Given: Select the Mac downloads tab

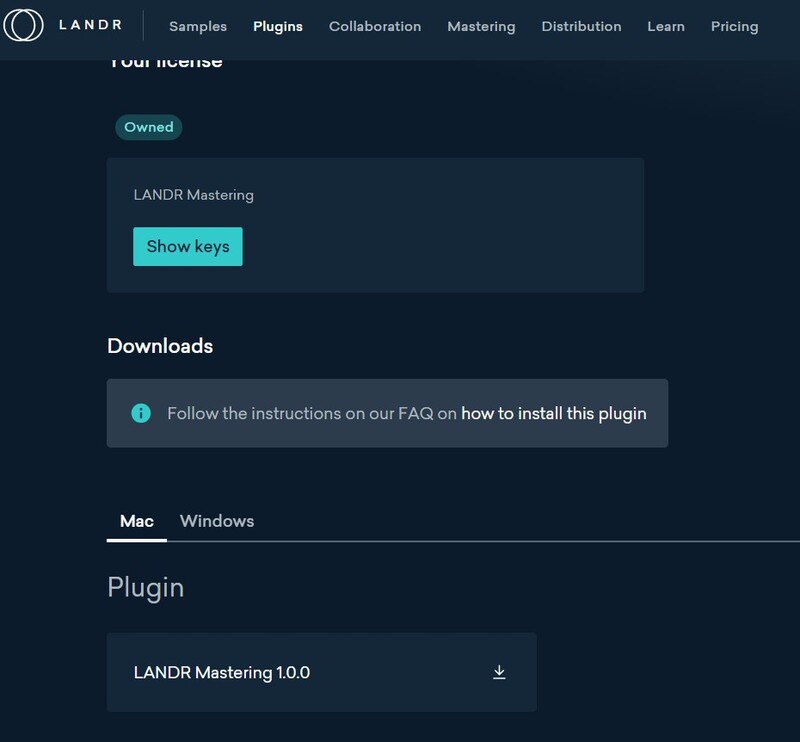Looking at the screenshot, I should (137, 521).
